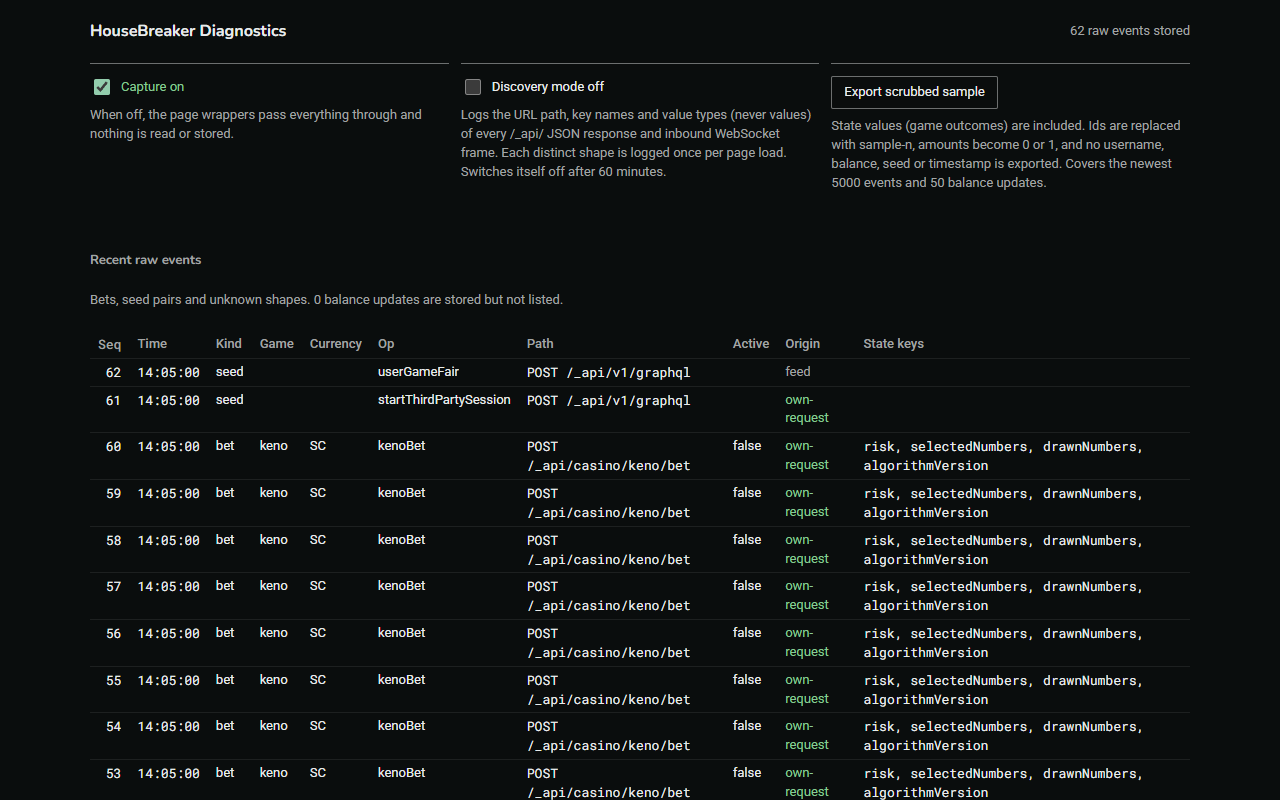Click the 'bet' kind in row 53
The image size is (1280, 800).
click(x=225, y=773)
